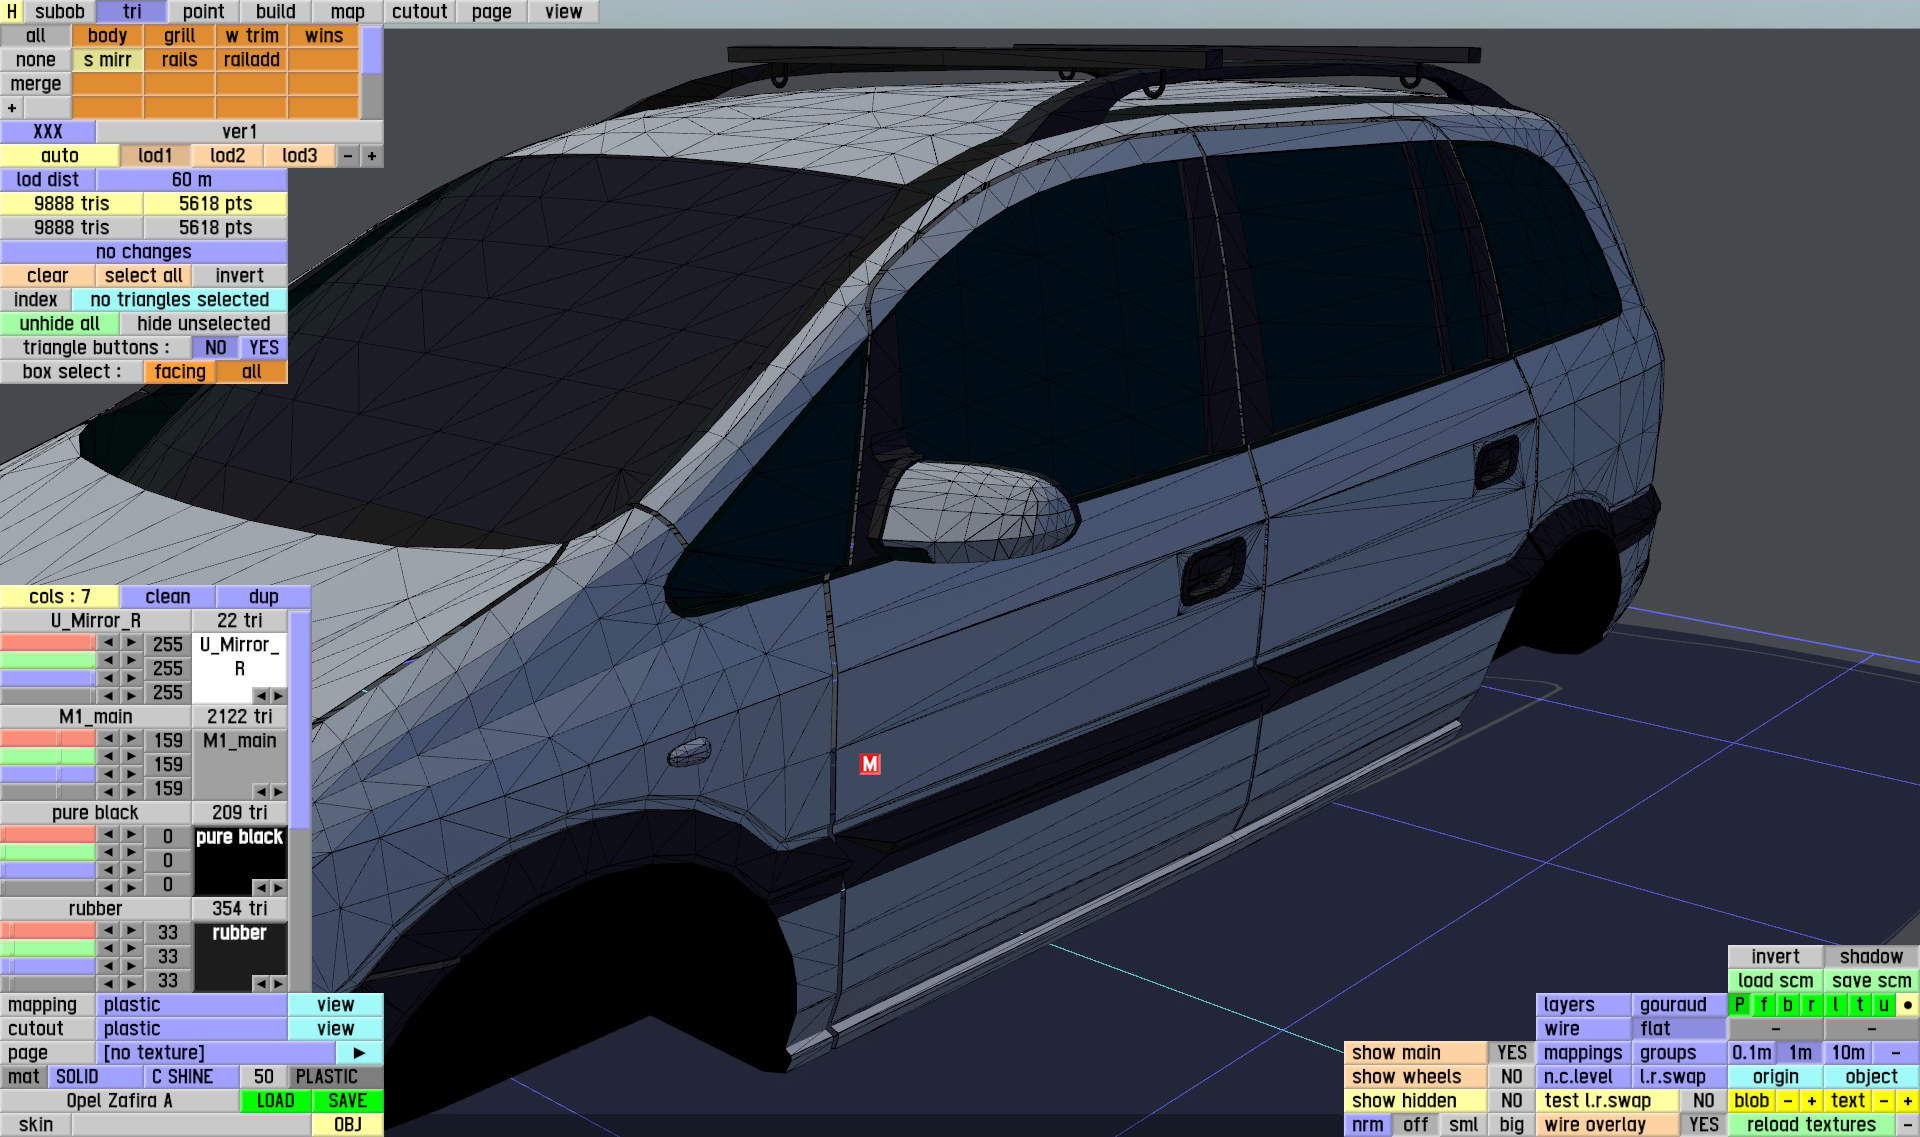Viewport: 1920px width, 1137px height.
Task: Increase M1_main red value with right arrow
Action: pos(131,739)
